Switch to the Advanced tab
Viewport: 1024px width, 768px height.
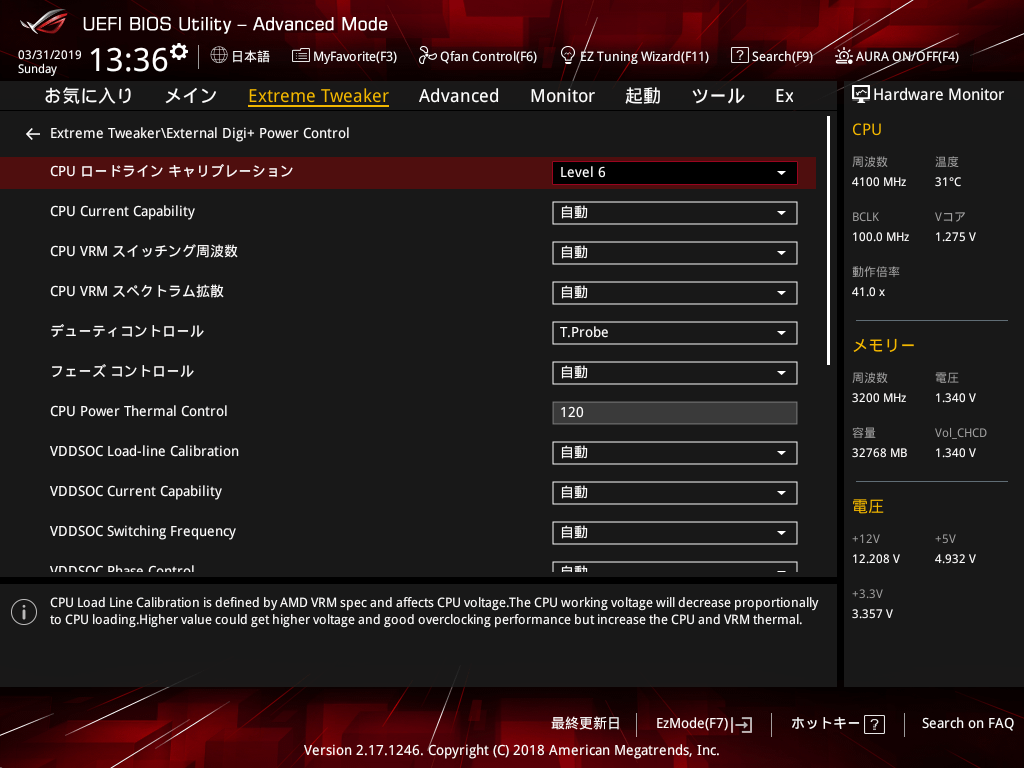(458, 96)
